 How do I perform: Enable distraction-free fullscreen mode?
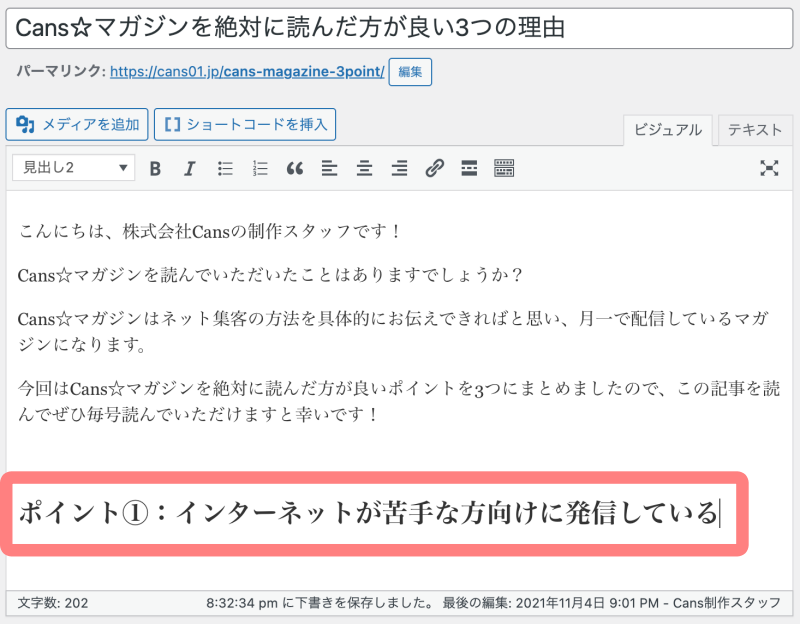click(x=768, y=168)
